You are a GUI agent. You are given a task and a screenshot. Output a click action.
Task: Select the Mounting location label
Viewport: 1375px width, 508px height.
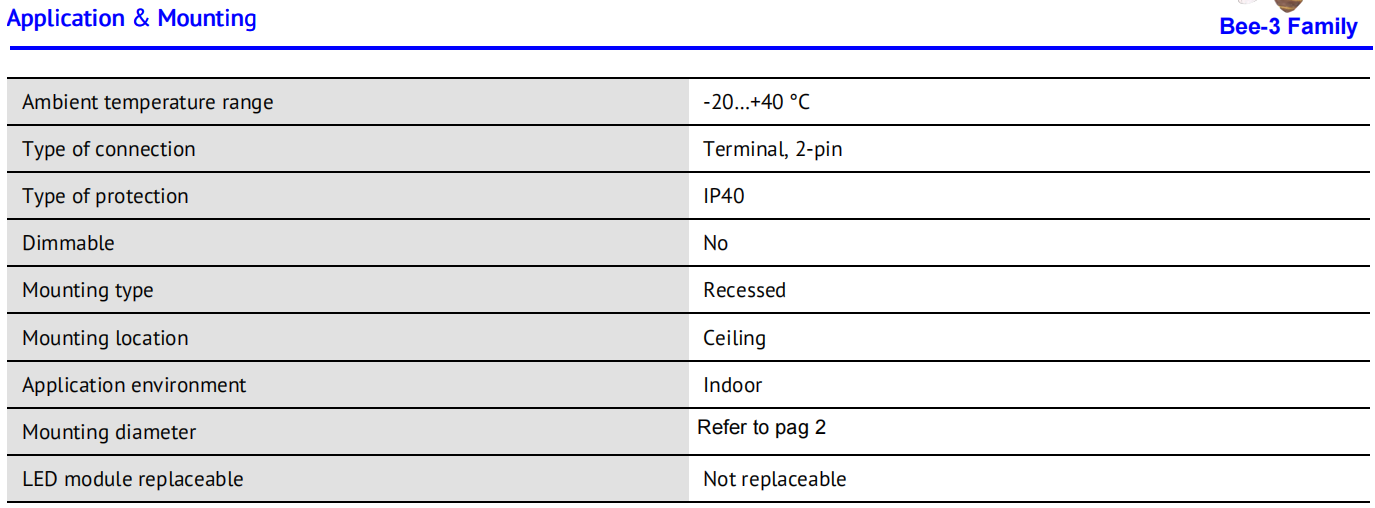(x=105, y=338)
